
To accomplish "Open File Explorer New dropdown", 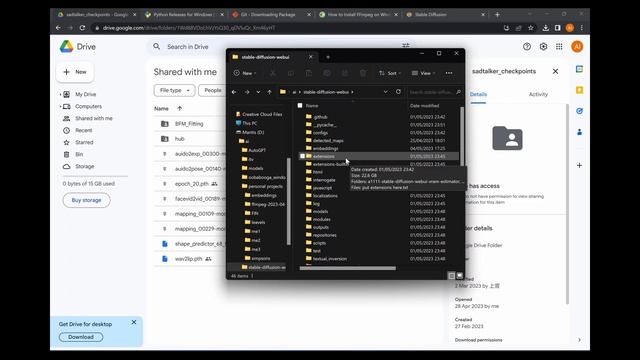I will click(x=245, y=73).
